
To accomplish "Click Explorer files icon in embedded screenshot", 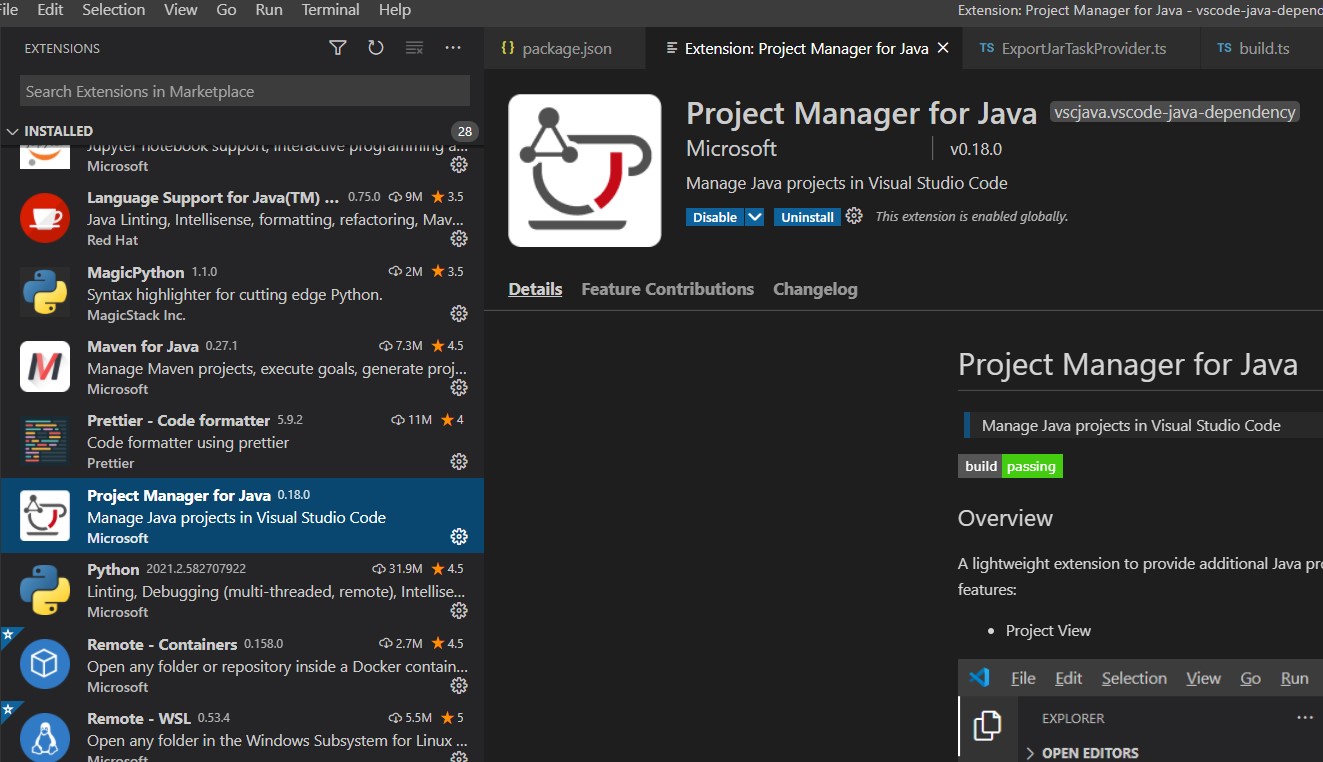I will (987, 725).
